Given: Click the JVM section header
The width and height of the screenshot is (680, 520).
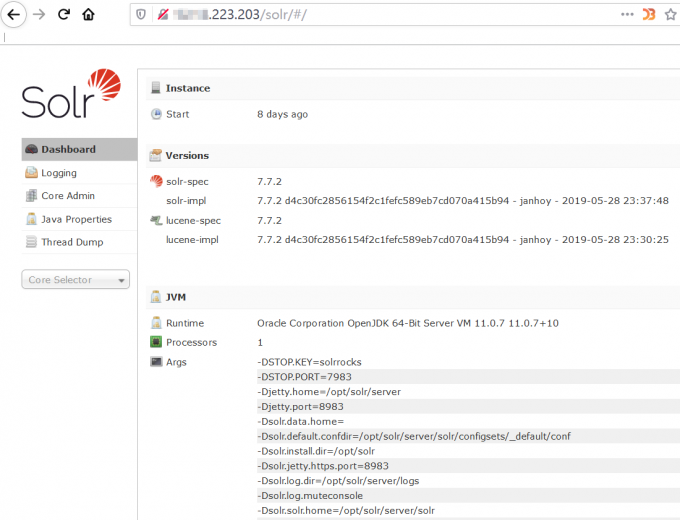Looking at the screenshot, I should [x=413, y=297].
